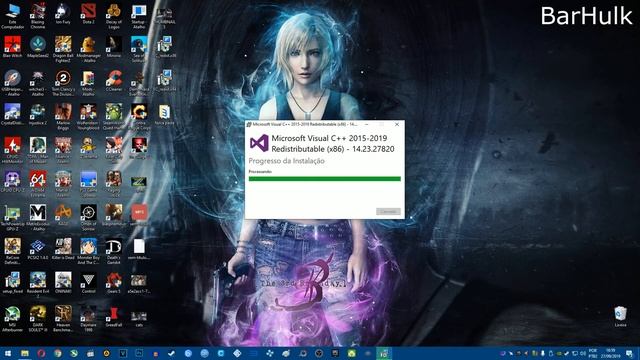This screenshot has width=640, height=360.
Task: Open the PCSX2 1.4.0 shortcut
Action: [38, 249]
